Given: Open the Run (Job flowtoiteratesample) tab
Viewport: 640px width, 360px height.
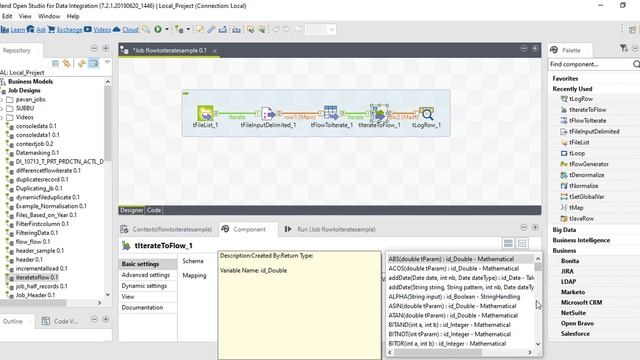Looking at the screenshot, I should 330,229.
